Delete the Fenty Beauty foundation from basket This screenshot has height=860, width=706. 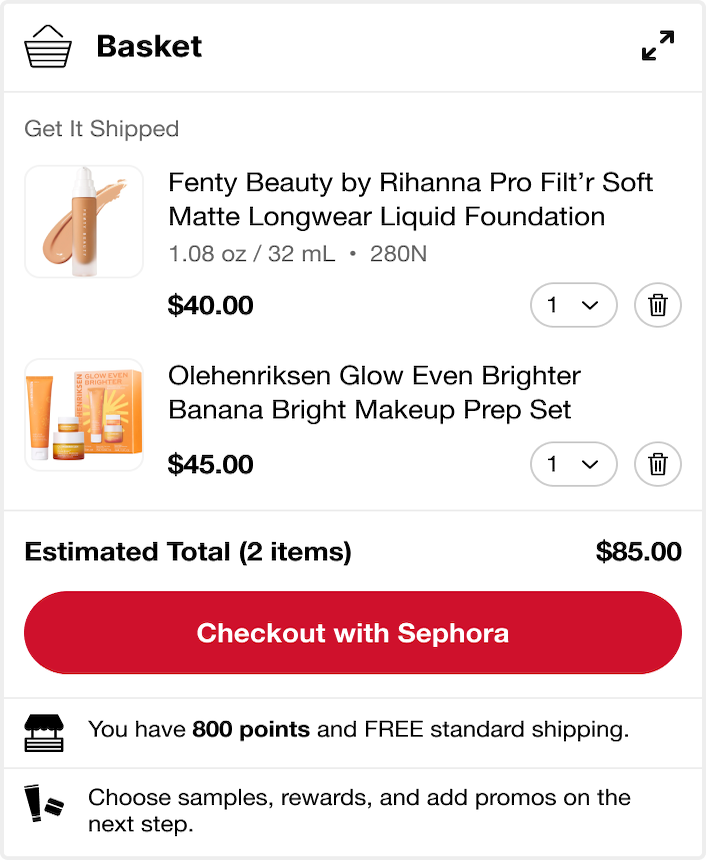click(658, 305)
